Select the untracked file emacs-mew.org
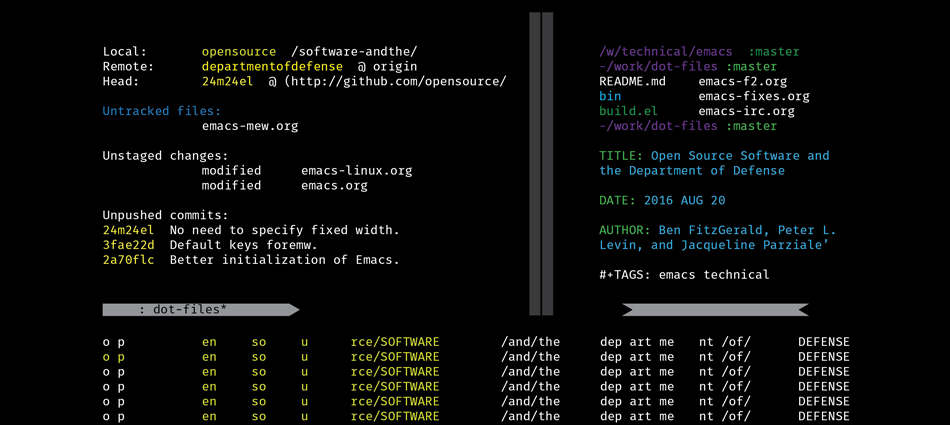Image resolution: width=950 pixels, height=425 pixels. 250,127
